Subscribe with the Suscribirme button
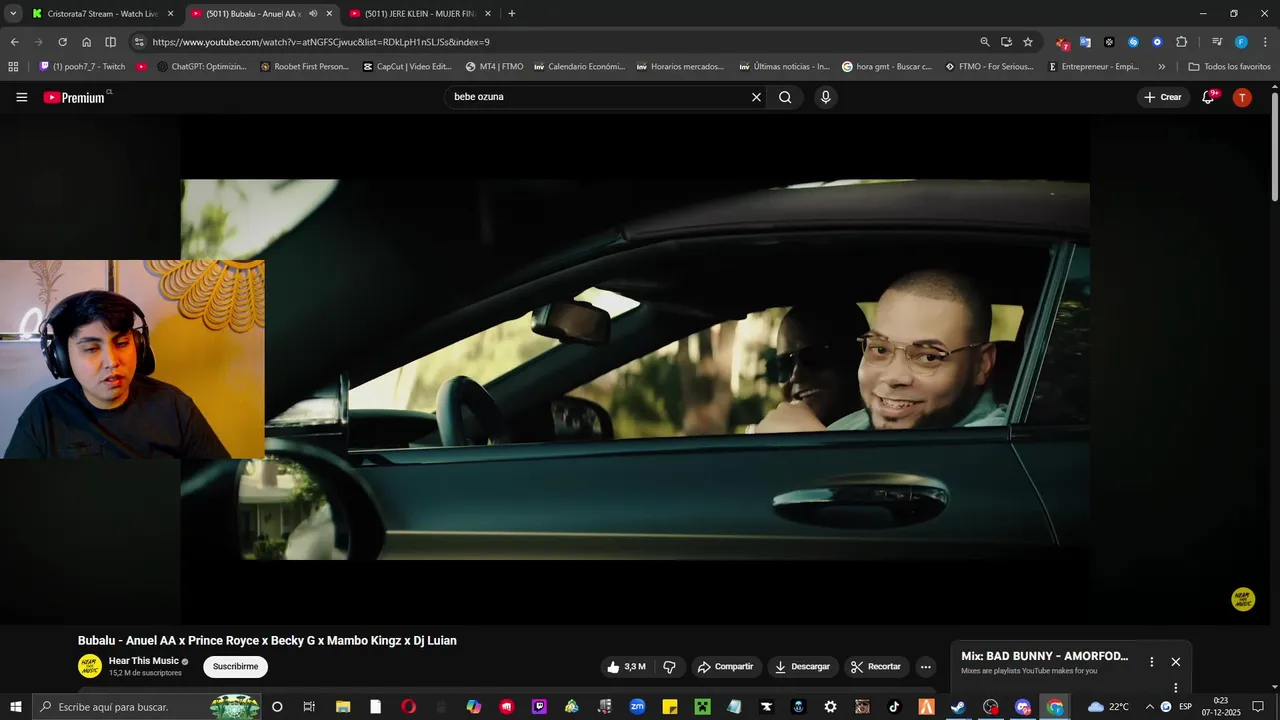 (235, 667)
